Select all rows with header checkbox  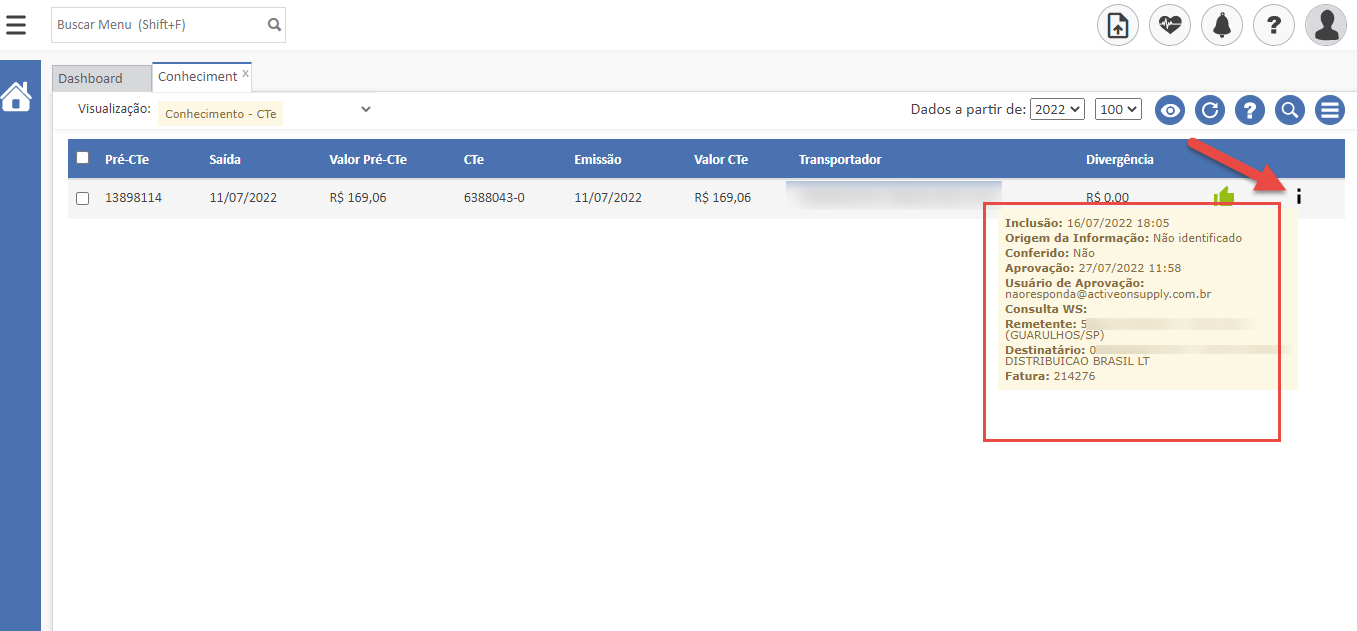click(83, 158)
